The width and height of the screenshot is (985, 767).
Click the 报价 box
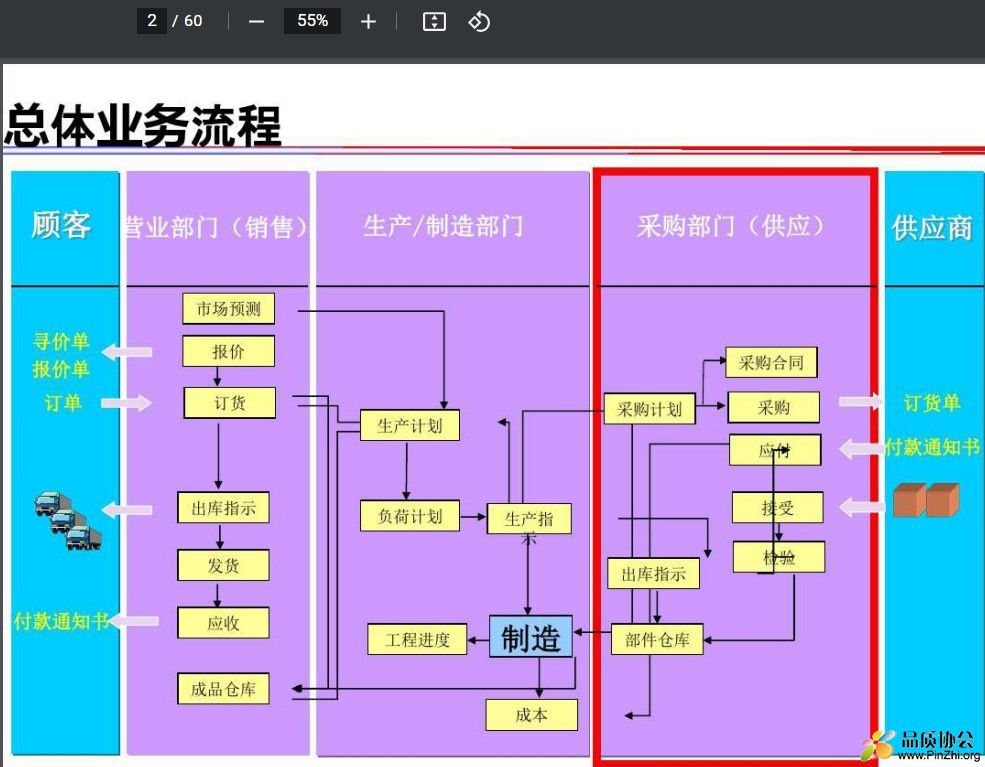pyautogui.click(x=229, y=351)
